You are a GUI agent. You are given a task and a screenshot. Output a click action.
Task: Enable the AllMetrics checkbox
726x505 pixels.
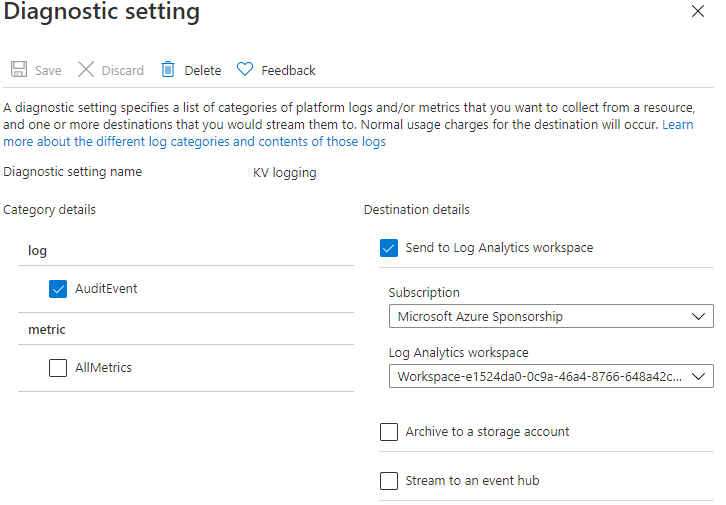(58, 368)
